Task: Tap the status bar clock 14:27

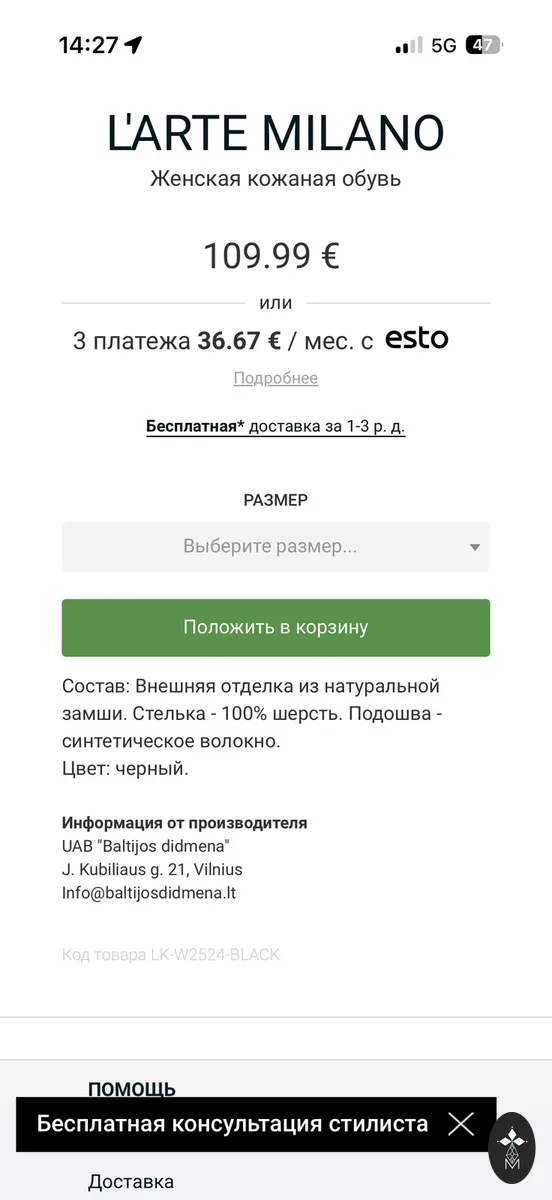Action: click(x=88, y=45)
